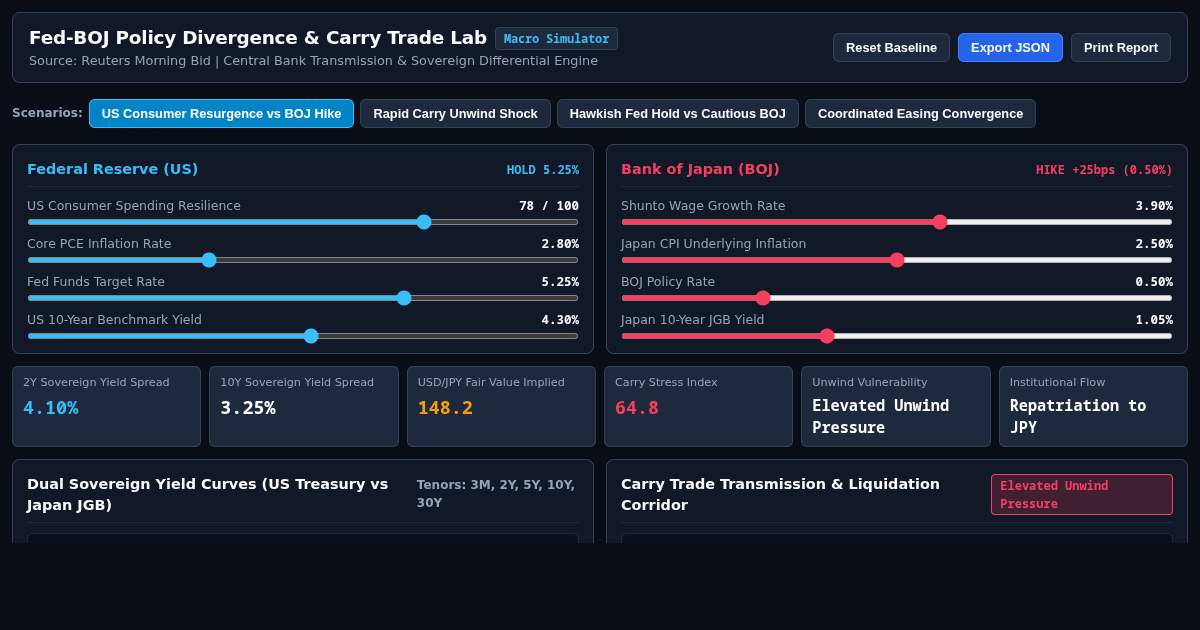Viewport: 1200px width, 630px height.
Task: Click the HOLD 5.25% Fed status
Action: coord(543,170)
